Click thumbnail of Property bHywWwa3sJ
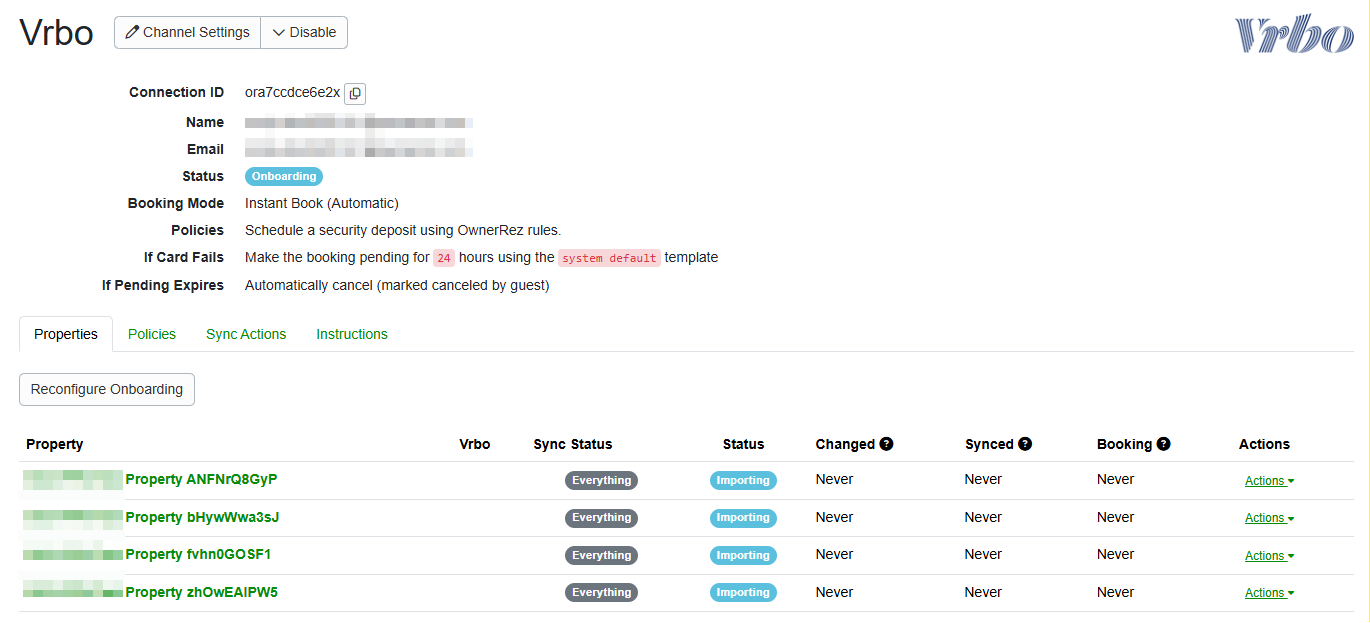This screenshot has height=623, width=1370. point(73,518)
